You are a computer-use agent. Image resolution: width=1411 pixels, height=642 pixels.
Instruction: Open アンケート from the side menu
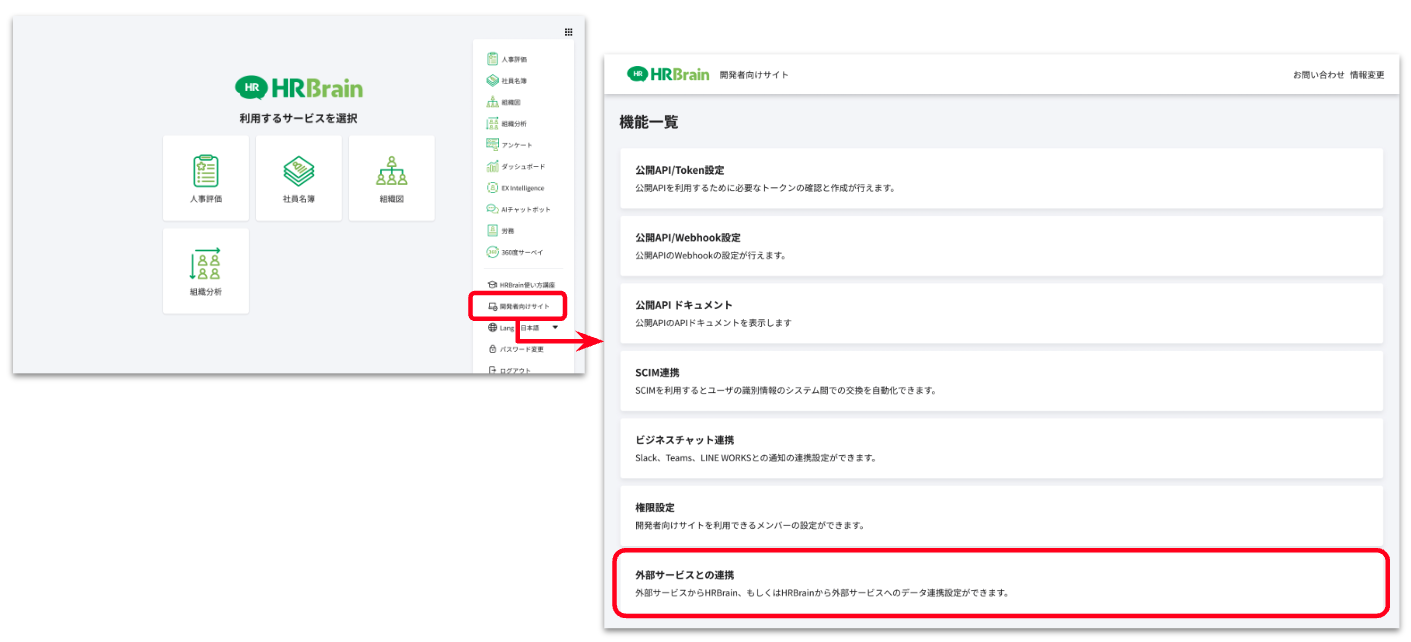[517, 145]
